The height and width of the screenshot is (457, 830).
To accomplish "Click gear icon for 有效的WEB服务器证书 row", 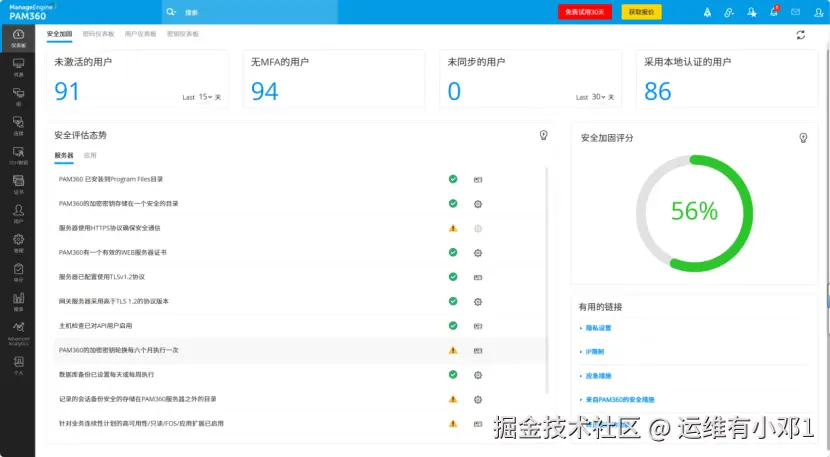I will point(477,253).
